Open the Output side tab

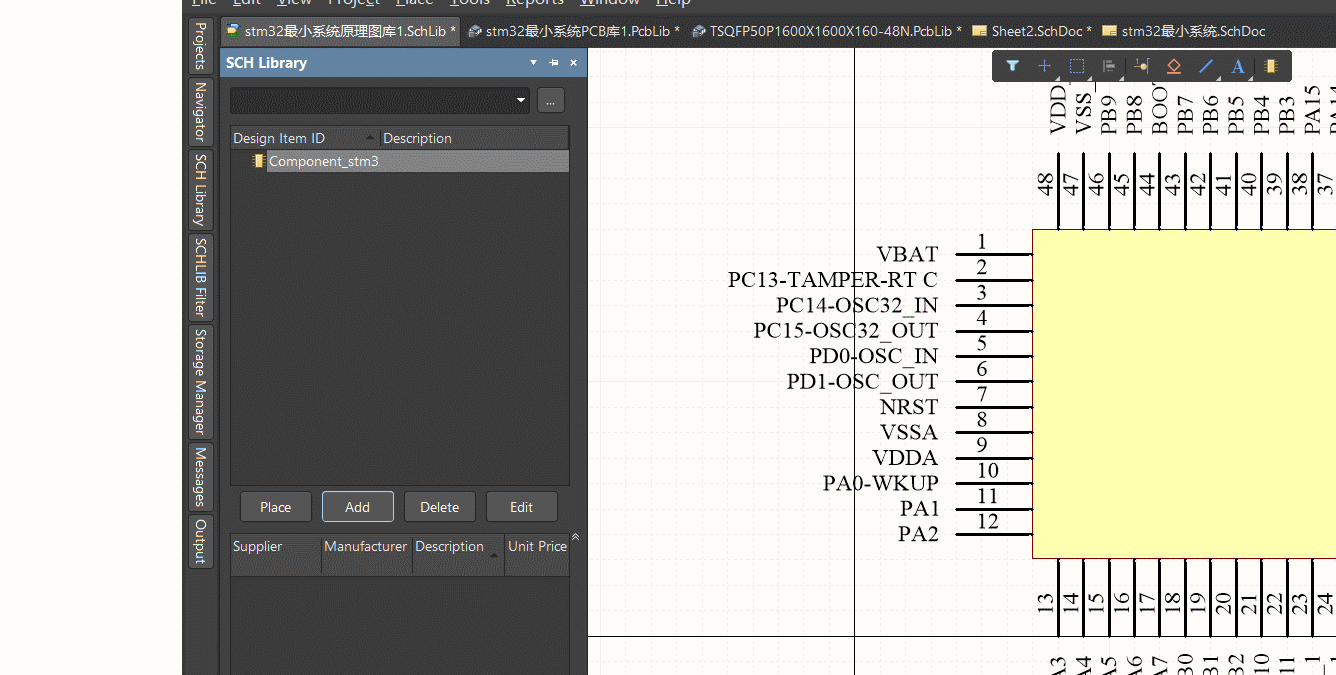(x=200, y=541)
